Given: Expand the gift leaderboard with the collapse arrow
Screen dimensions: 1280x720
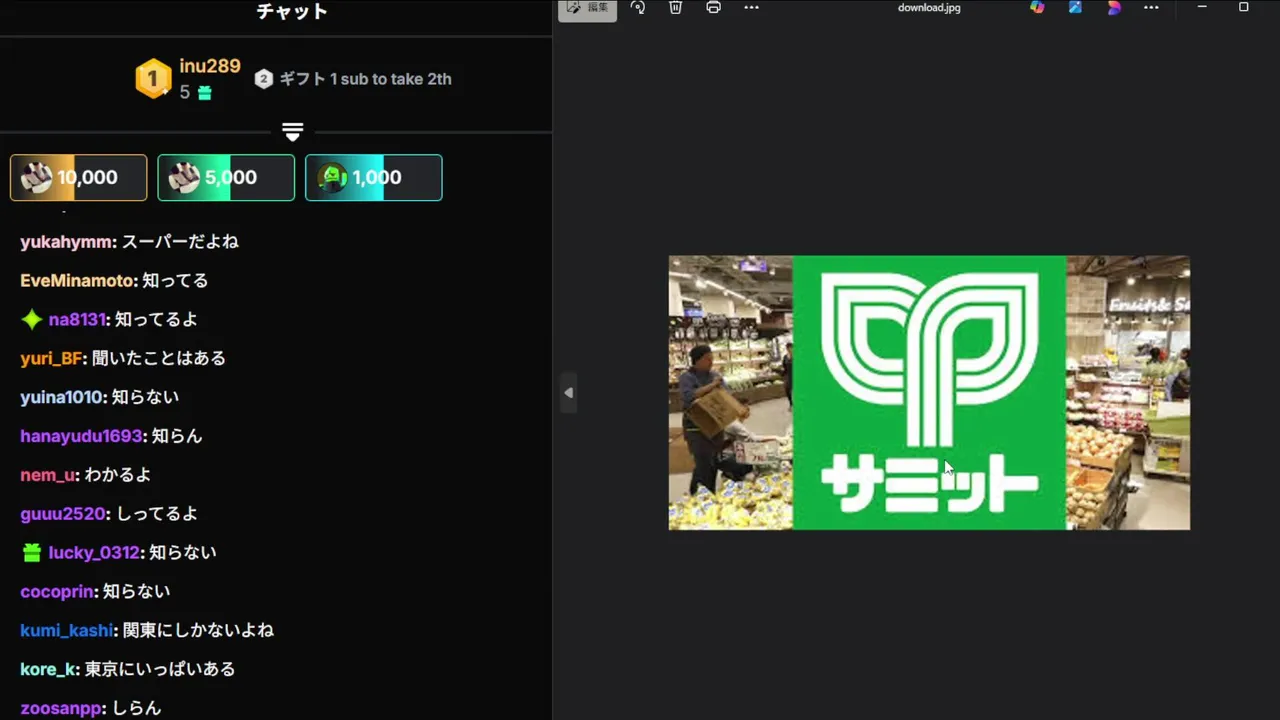Looking at the screenshot, I should pos(292,132).
